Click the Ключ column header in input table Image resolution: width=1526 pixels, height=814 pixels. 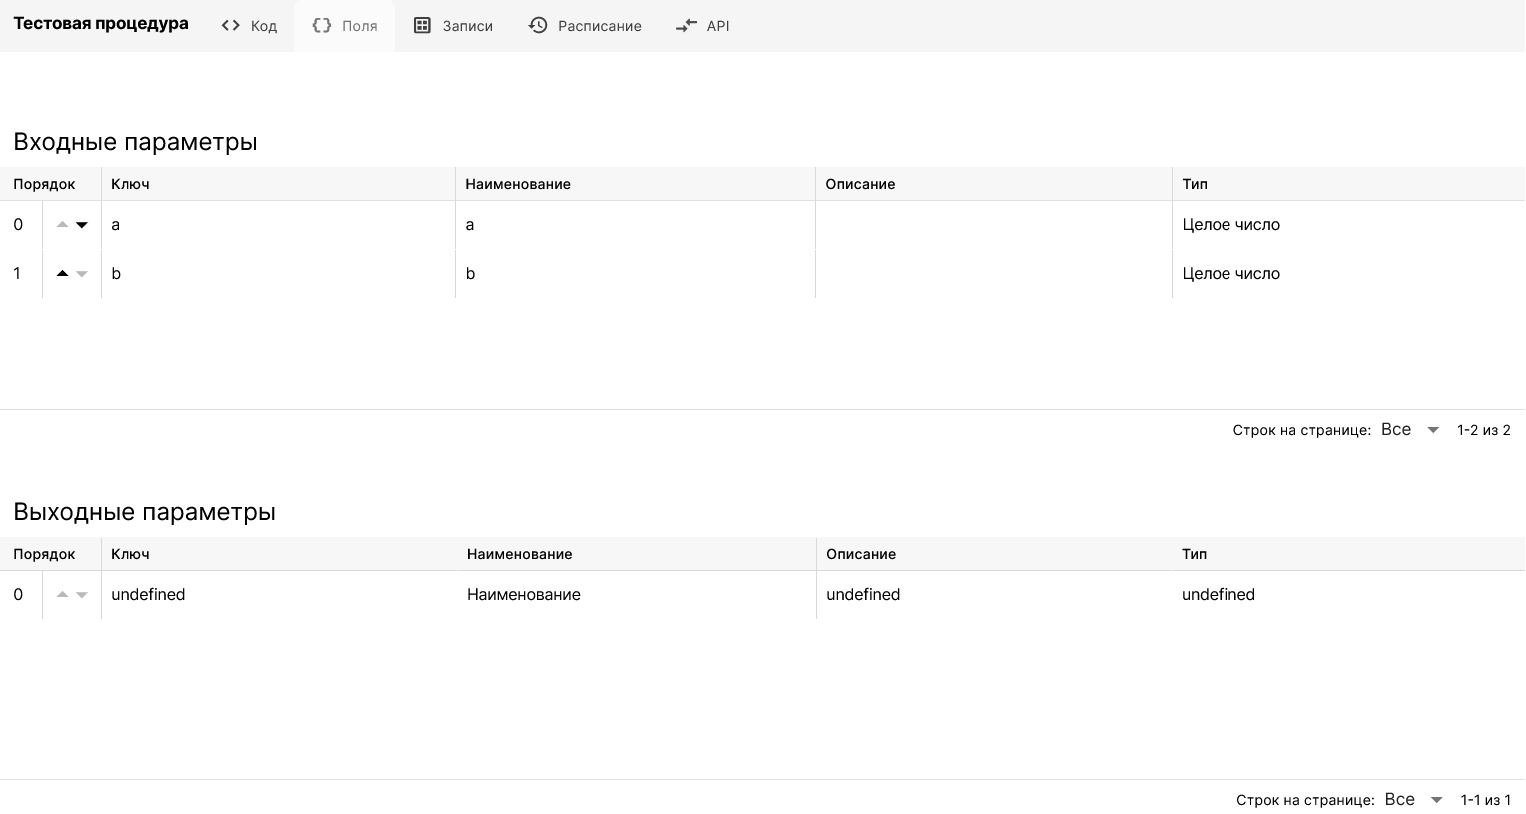coord(130,184)
